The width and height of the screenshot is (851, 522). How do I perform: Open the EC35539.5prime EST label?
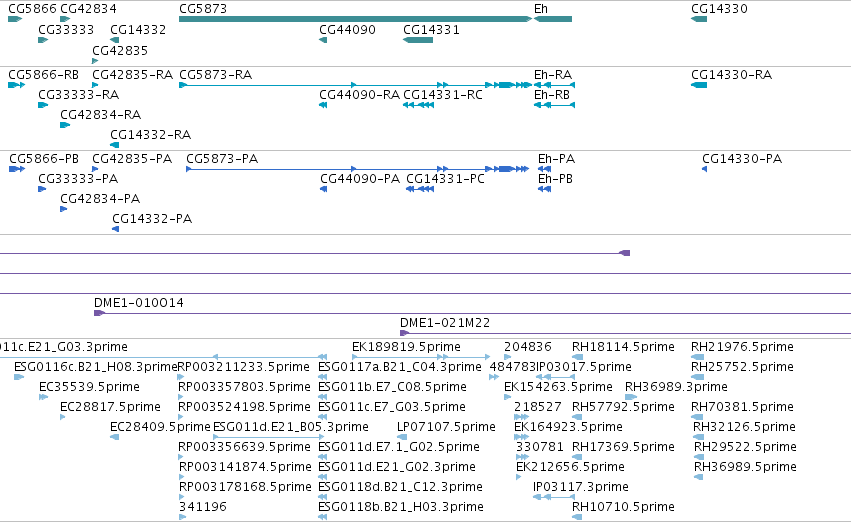click(x=89, y=387)
